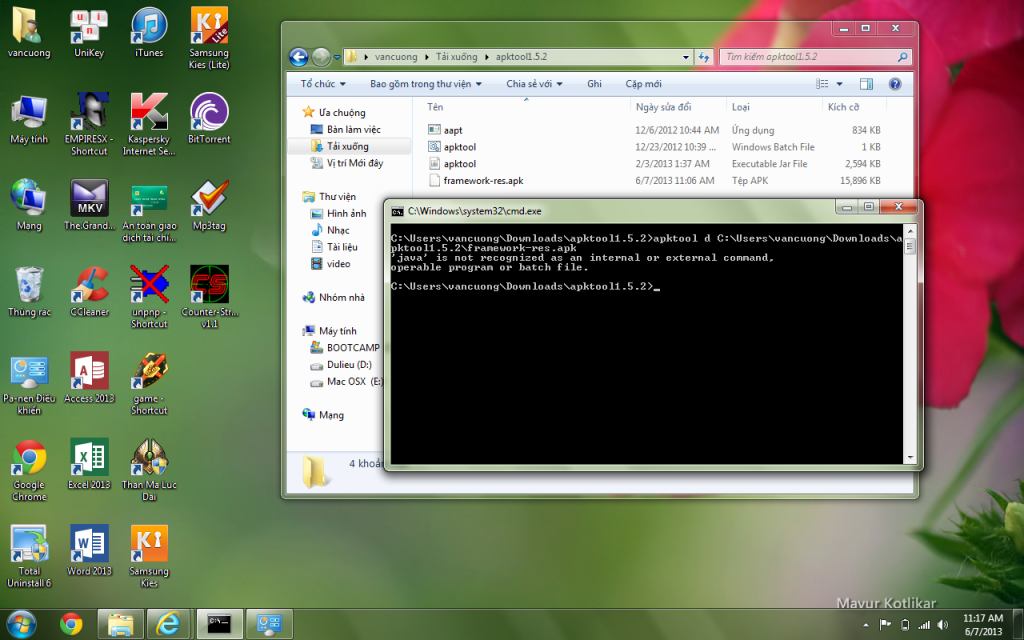This screenshot has width=1024, height=640.
Task: Go back in Explorer navigation
Action: coord(298,57)
